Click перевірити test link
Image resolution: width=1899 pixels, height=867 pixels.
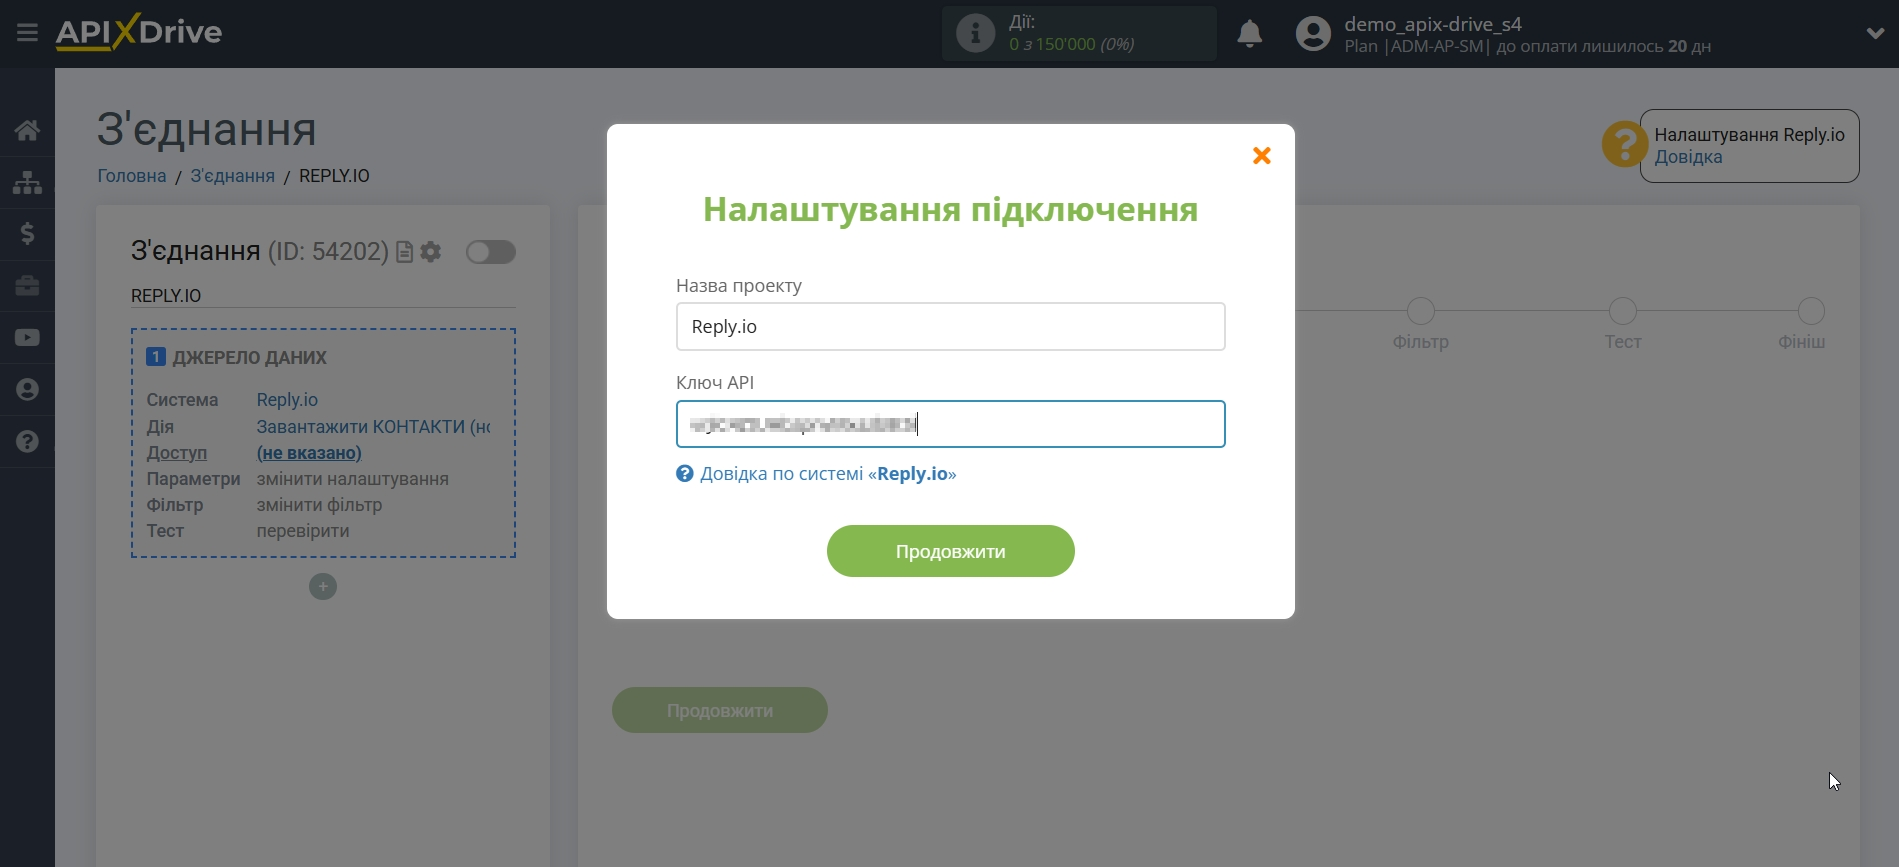coord(303,531)
